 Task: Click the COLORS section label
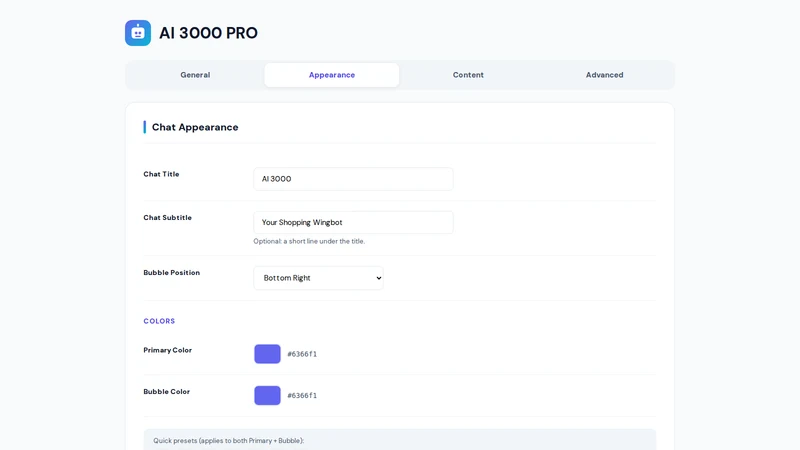[159, 321]
